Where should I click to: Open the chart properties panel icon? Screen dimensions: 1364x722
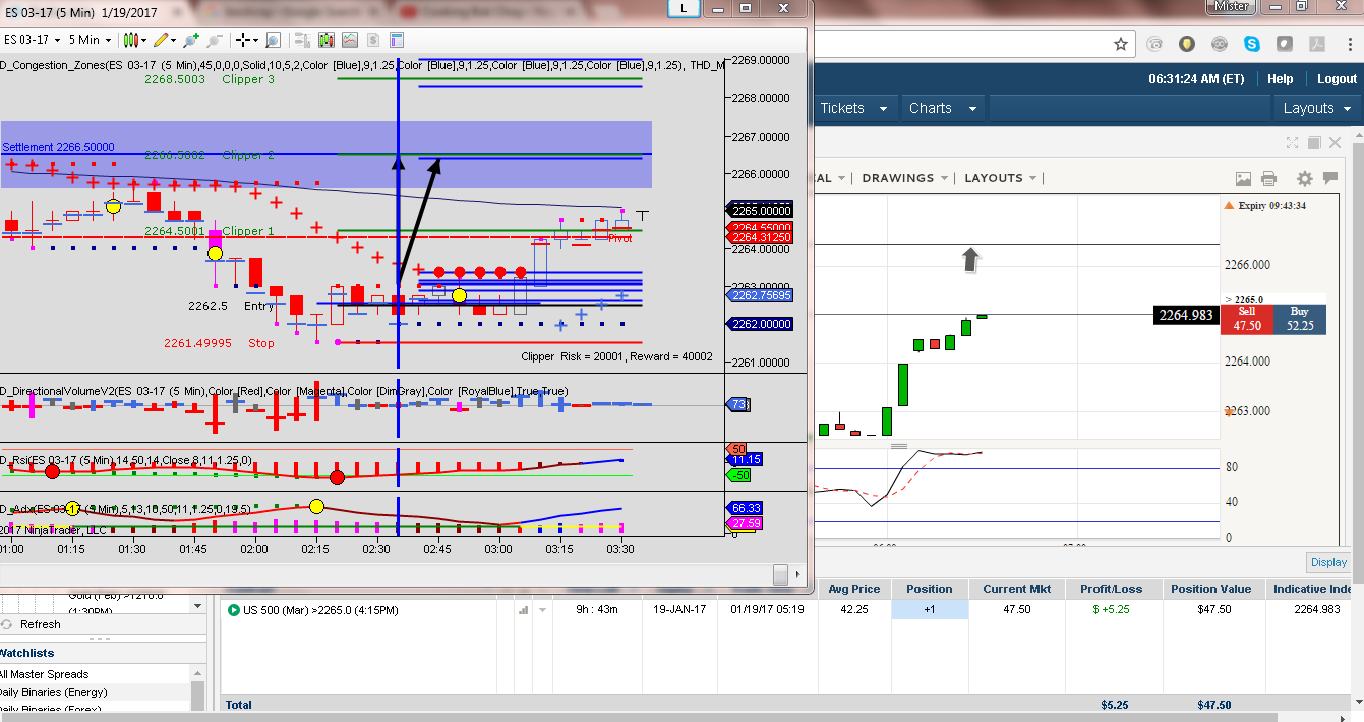tap(397, 40)
